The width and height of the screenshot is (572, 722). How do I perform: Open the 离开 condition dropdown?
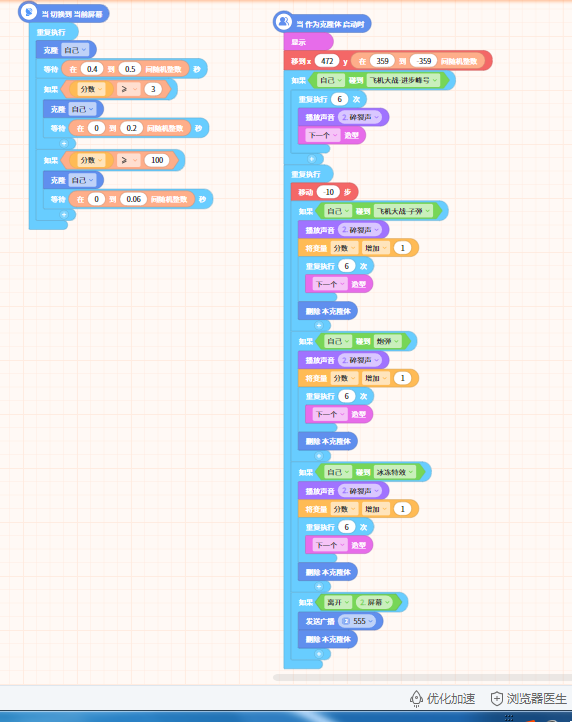[x=338, y=602]
